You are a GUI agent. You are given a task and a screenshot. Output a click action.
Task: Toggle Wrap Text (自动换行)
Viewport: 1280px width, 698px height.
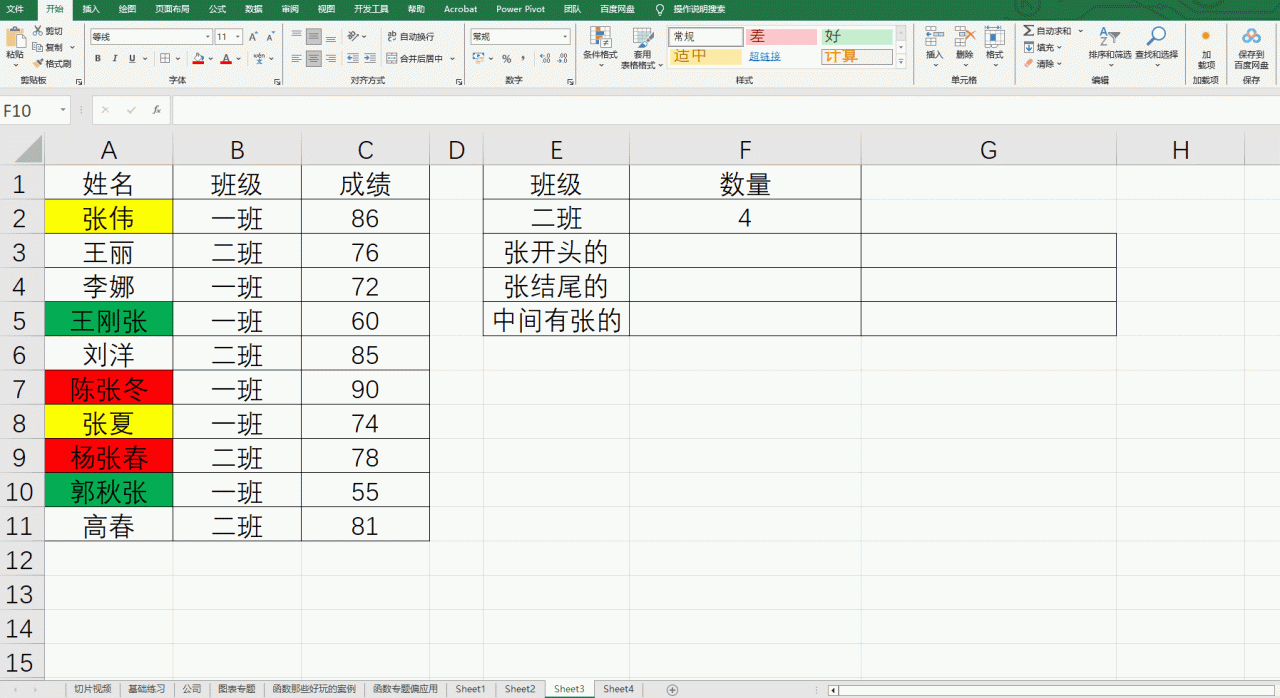click(410, 36)
